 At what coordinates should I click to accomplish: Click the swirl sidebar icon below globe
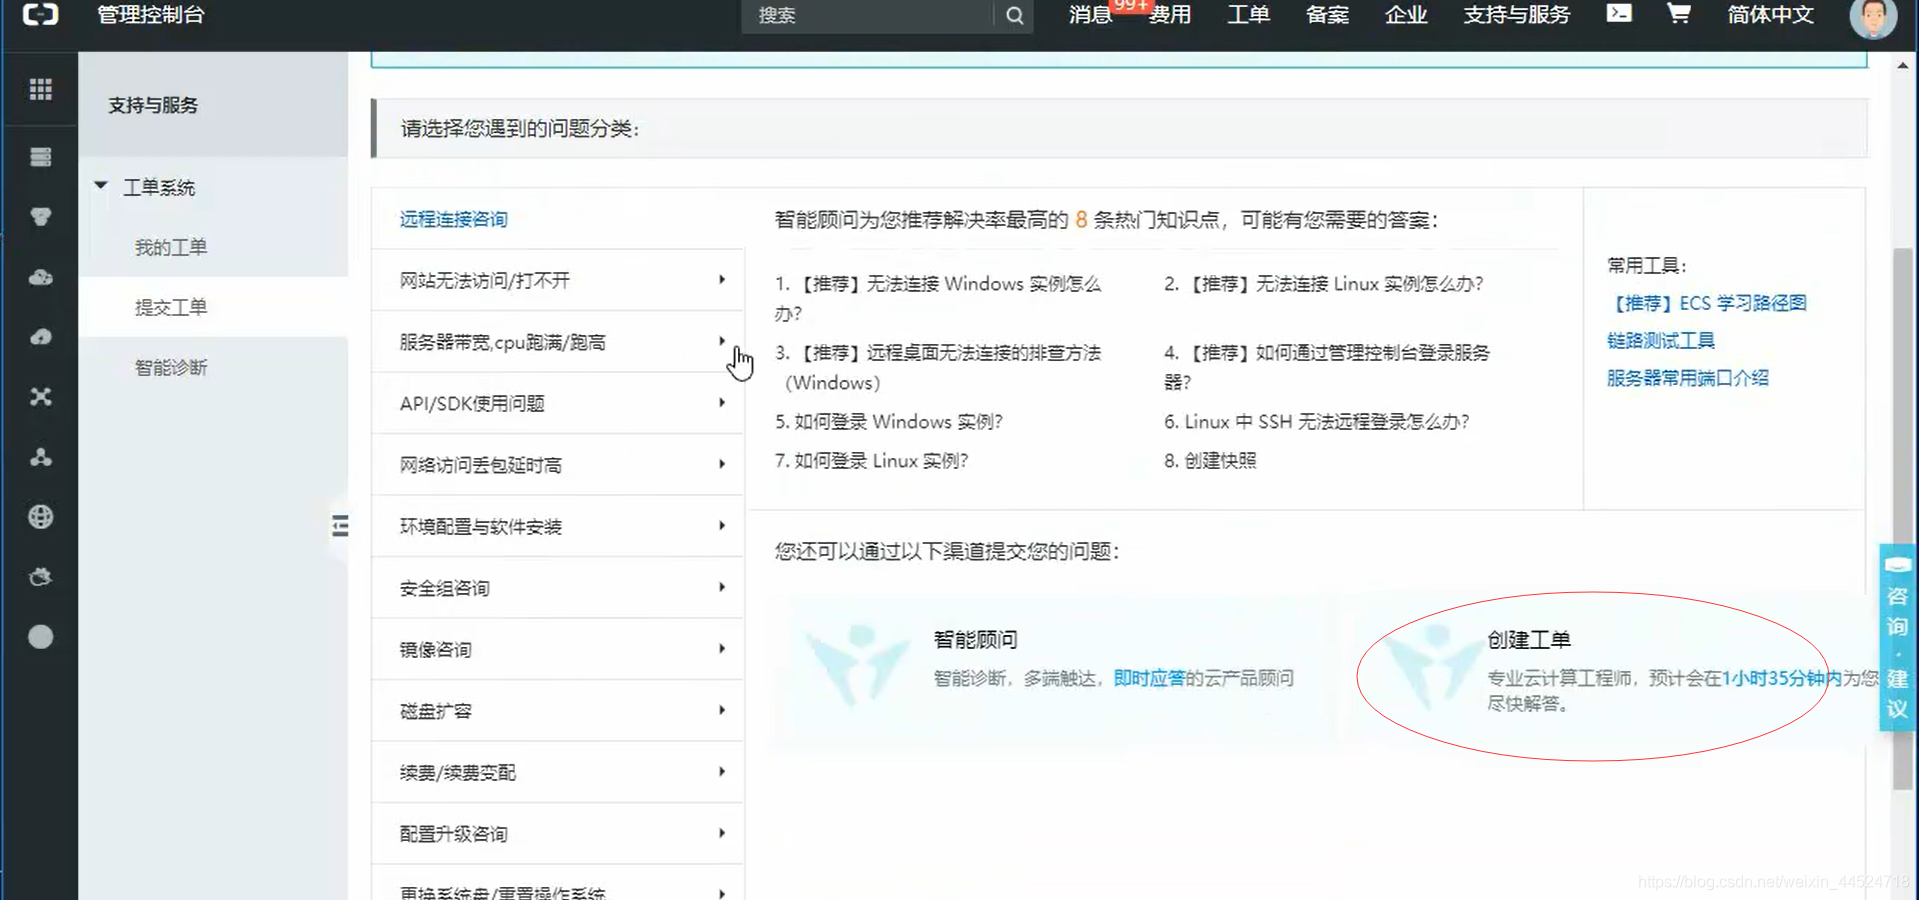tap(40, 577)
